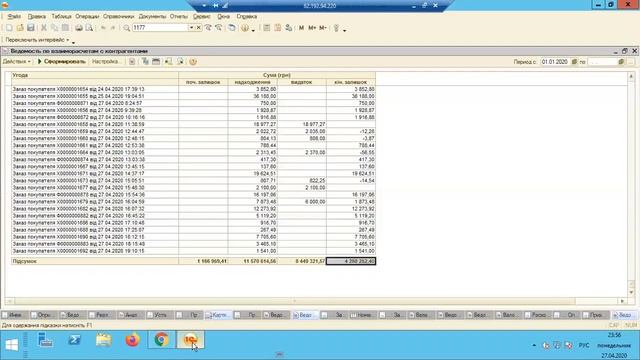Click the vertical scrollbar down arrow
The image size is (640, 360).
[631, 292]
